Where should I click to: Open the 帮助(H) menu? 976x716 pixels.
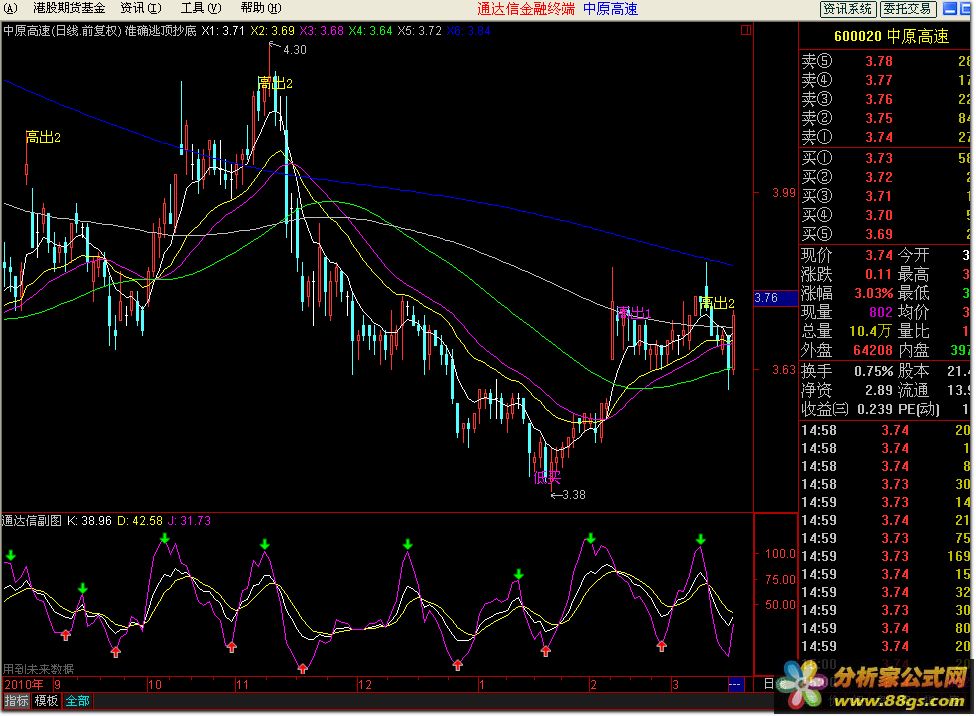point(261,8)
